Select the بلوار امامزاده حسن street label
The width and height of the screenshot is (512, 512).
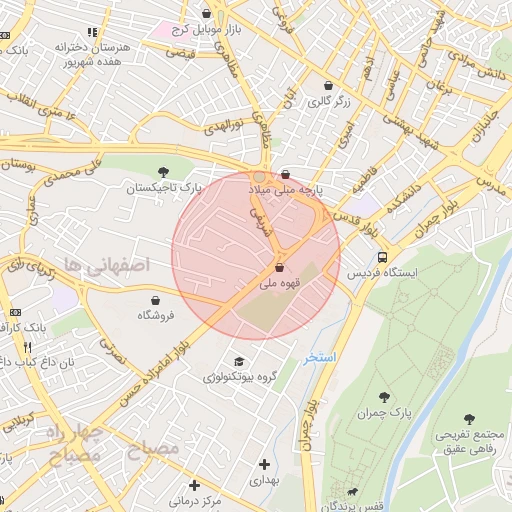click(155, 373)
